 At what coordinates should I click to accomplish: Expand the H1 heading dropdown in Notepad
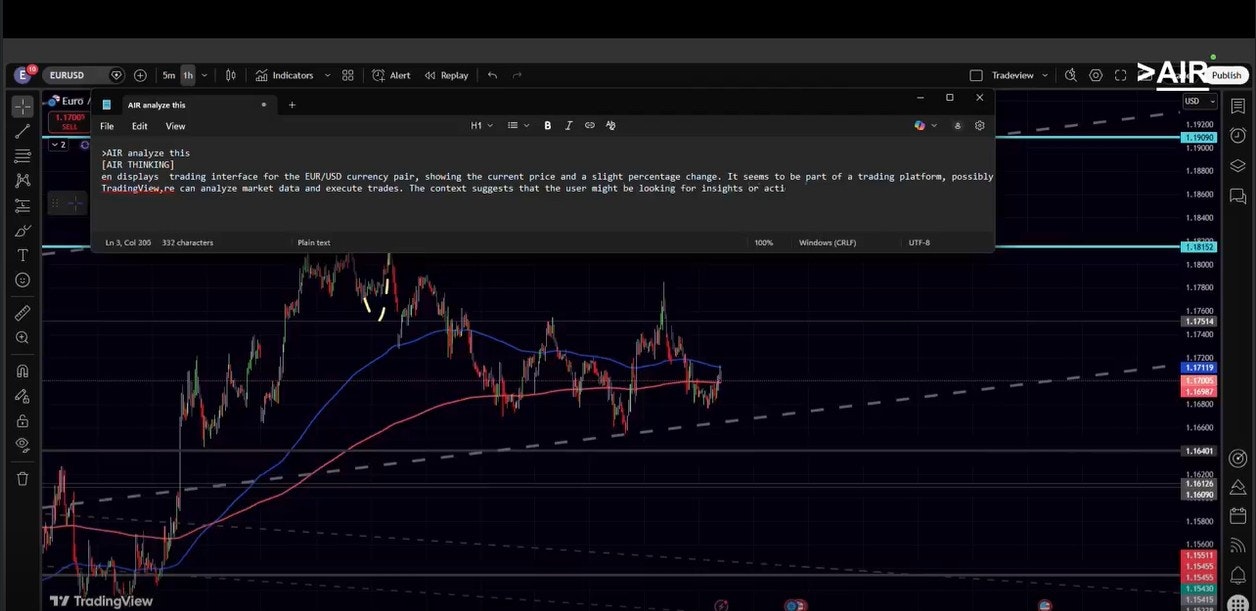481,126
